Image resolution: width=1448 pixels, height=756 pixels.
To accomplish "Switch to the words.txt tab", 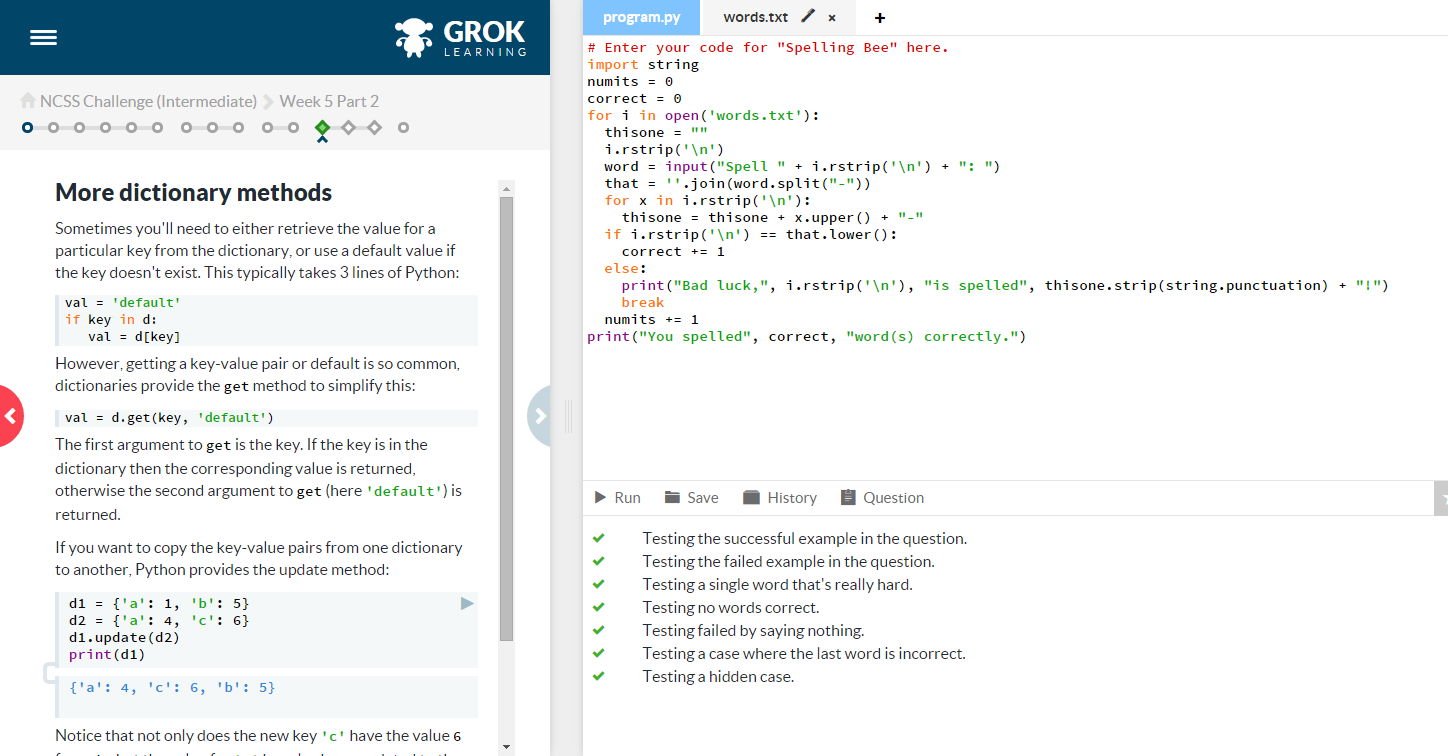I will coord(755,18).
